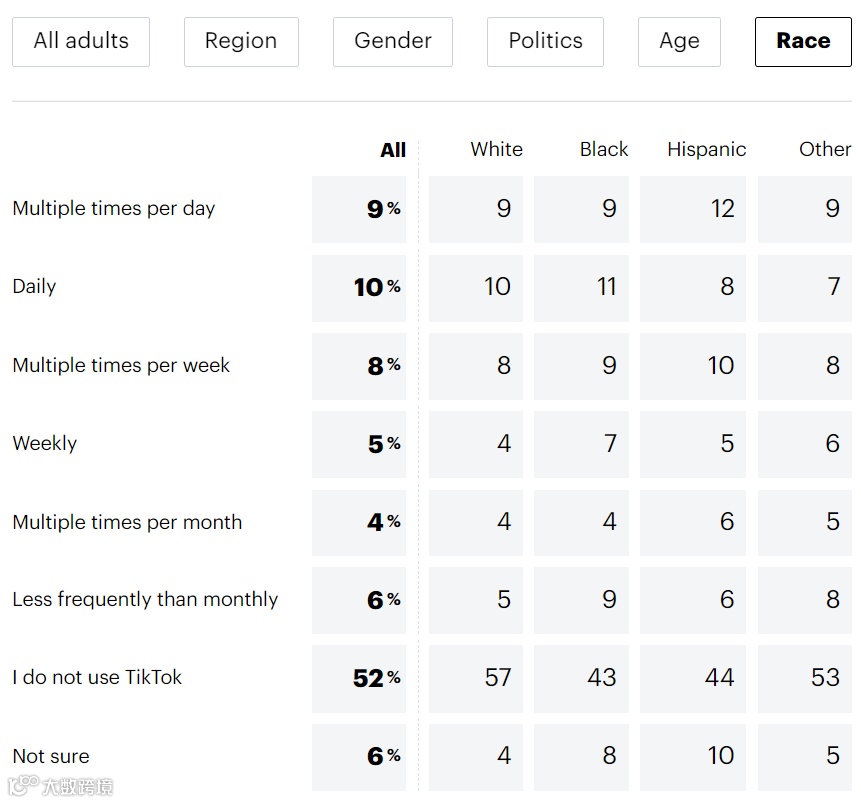The height and width of the screenshot is (803, 861).
Task: Click the 52% All value cell
Action: (x=359, y=678)
